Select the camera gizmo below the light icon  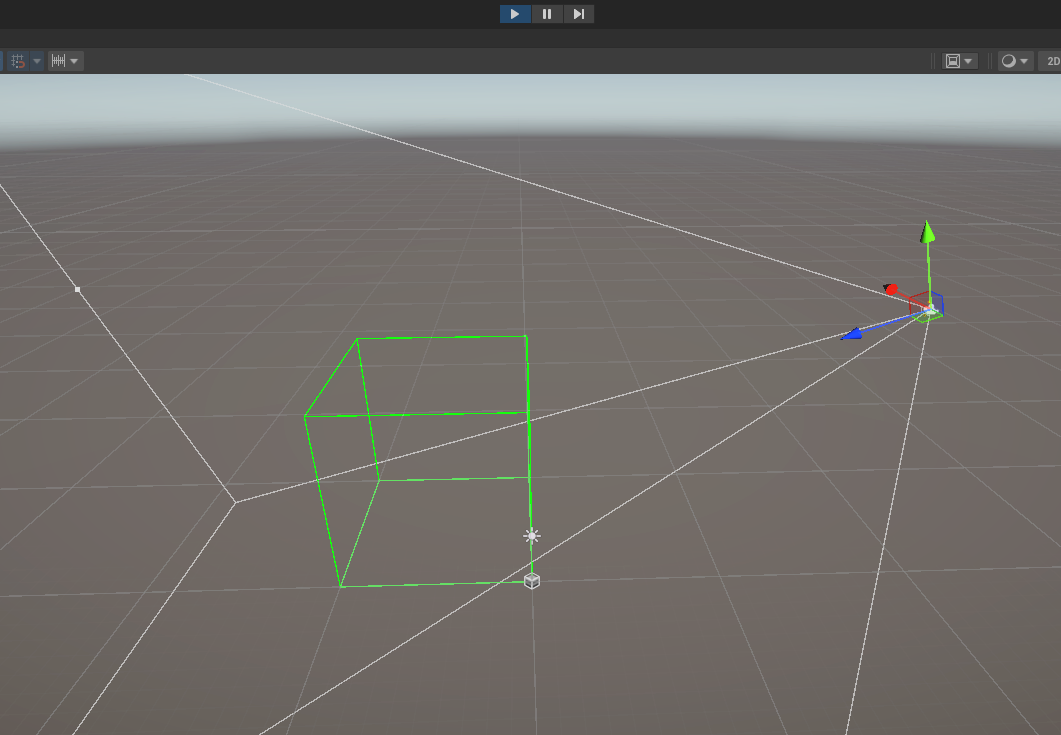click(531, 580)
